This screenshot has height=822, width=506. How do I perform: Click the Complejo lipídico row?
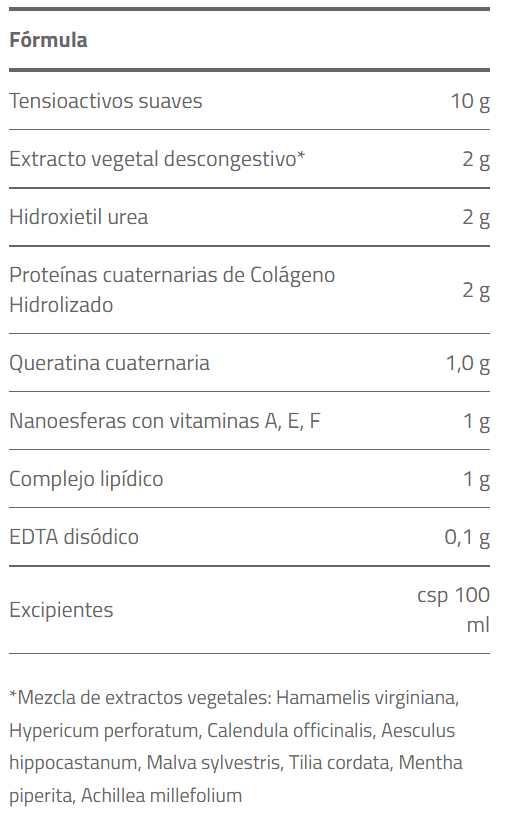[250, 479]
